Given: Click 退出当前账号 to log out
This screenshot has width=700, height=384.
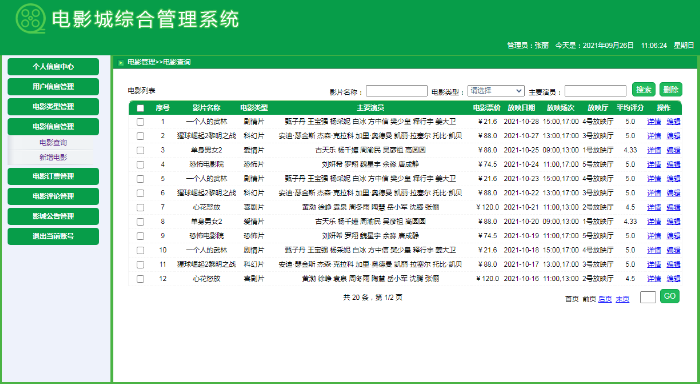Looking at the screenshot, I should pos(53,236).
